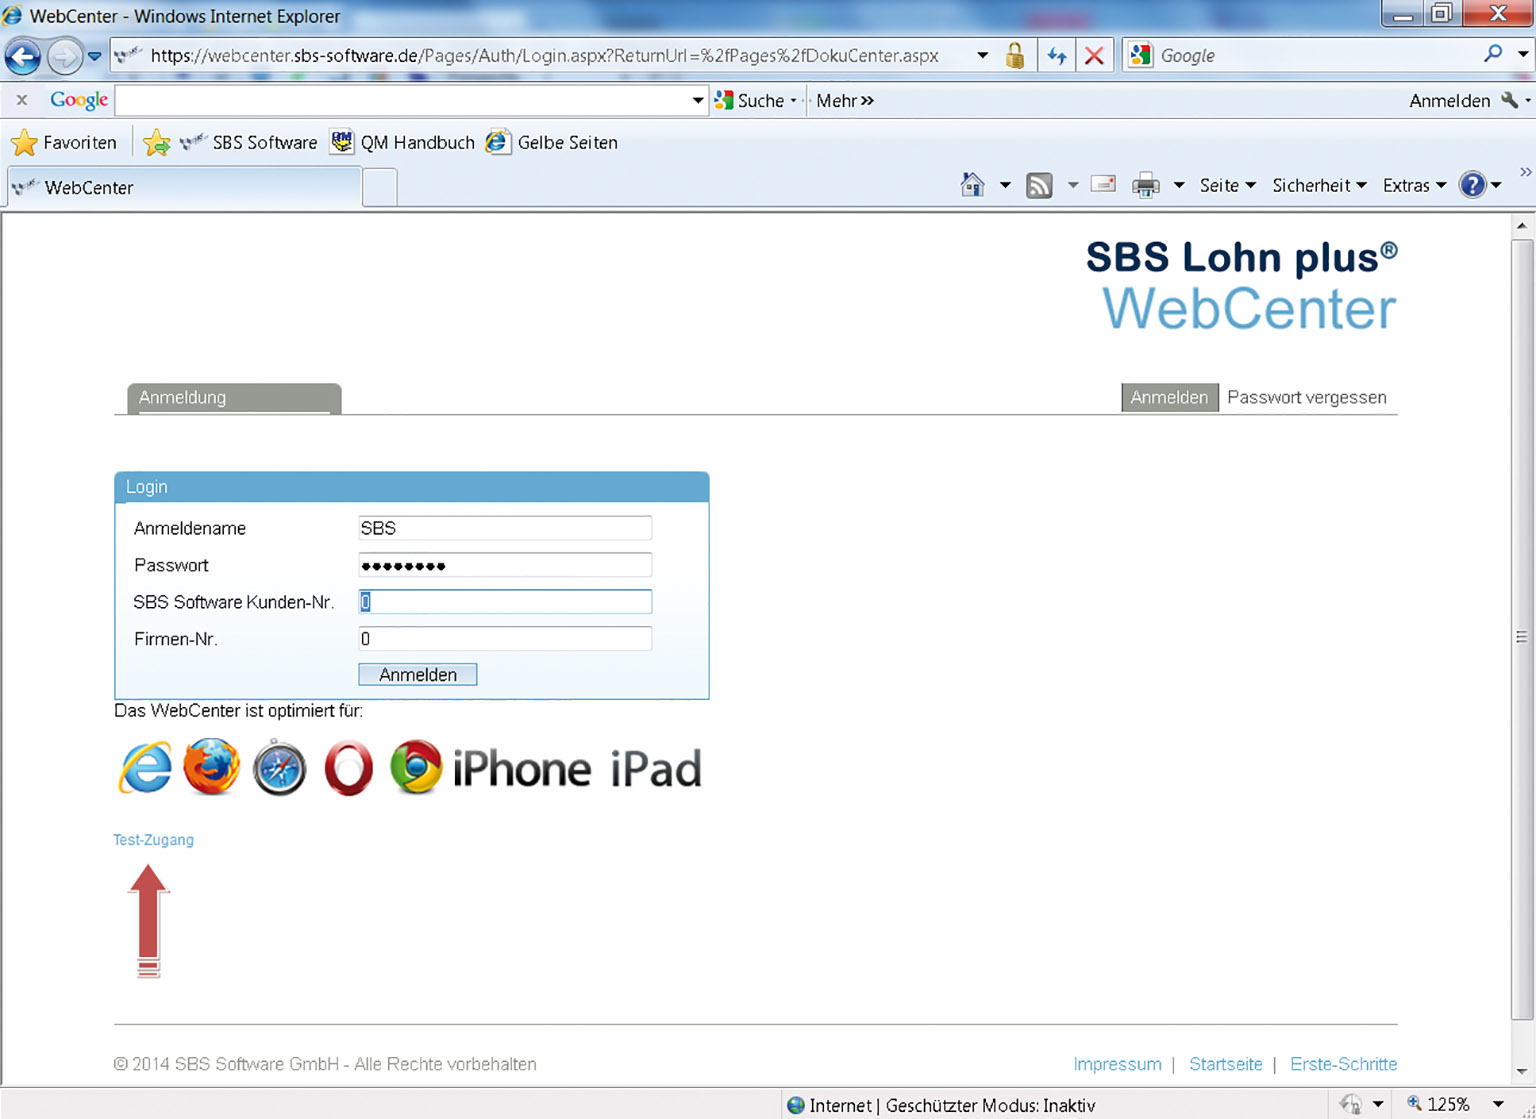Click into the Firmen-Nr. input field
The image size is (1536, 1119).
(505, 639)
